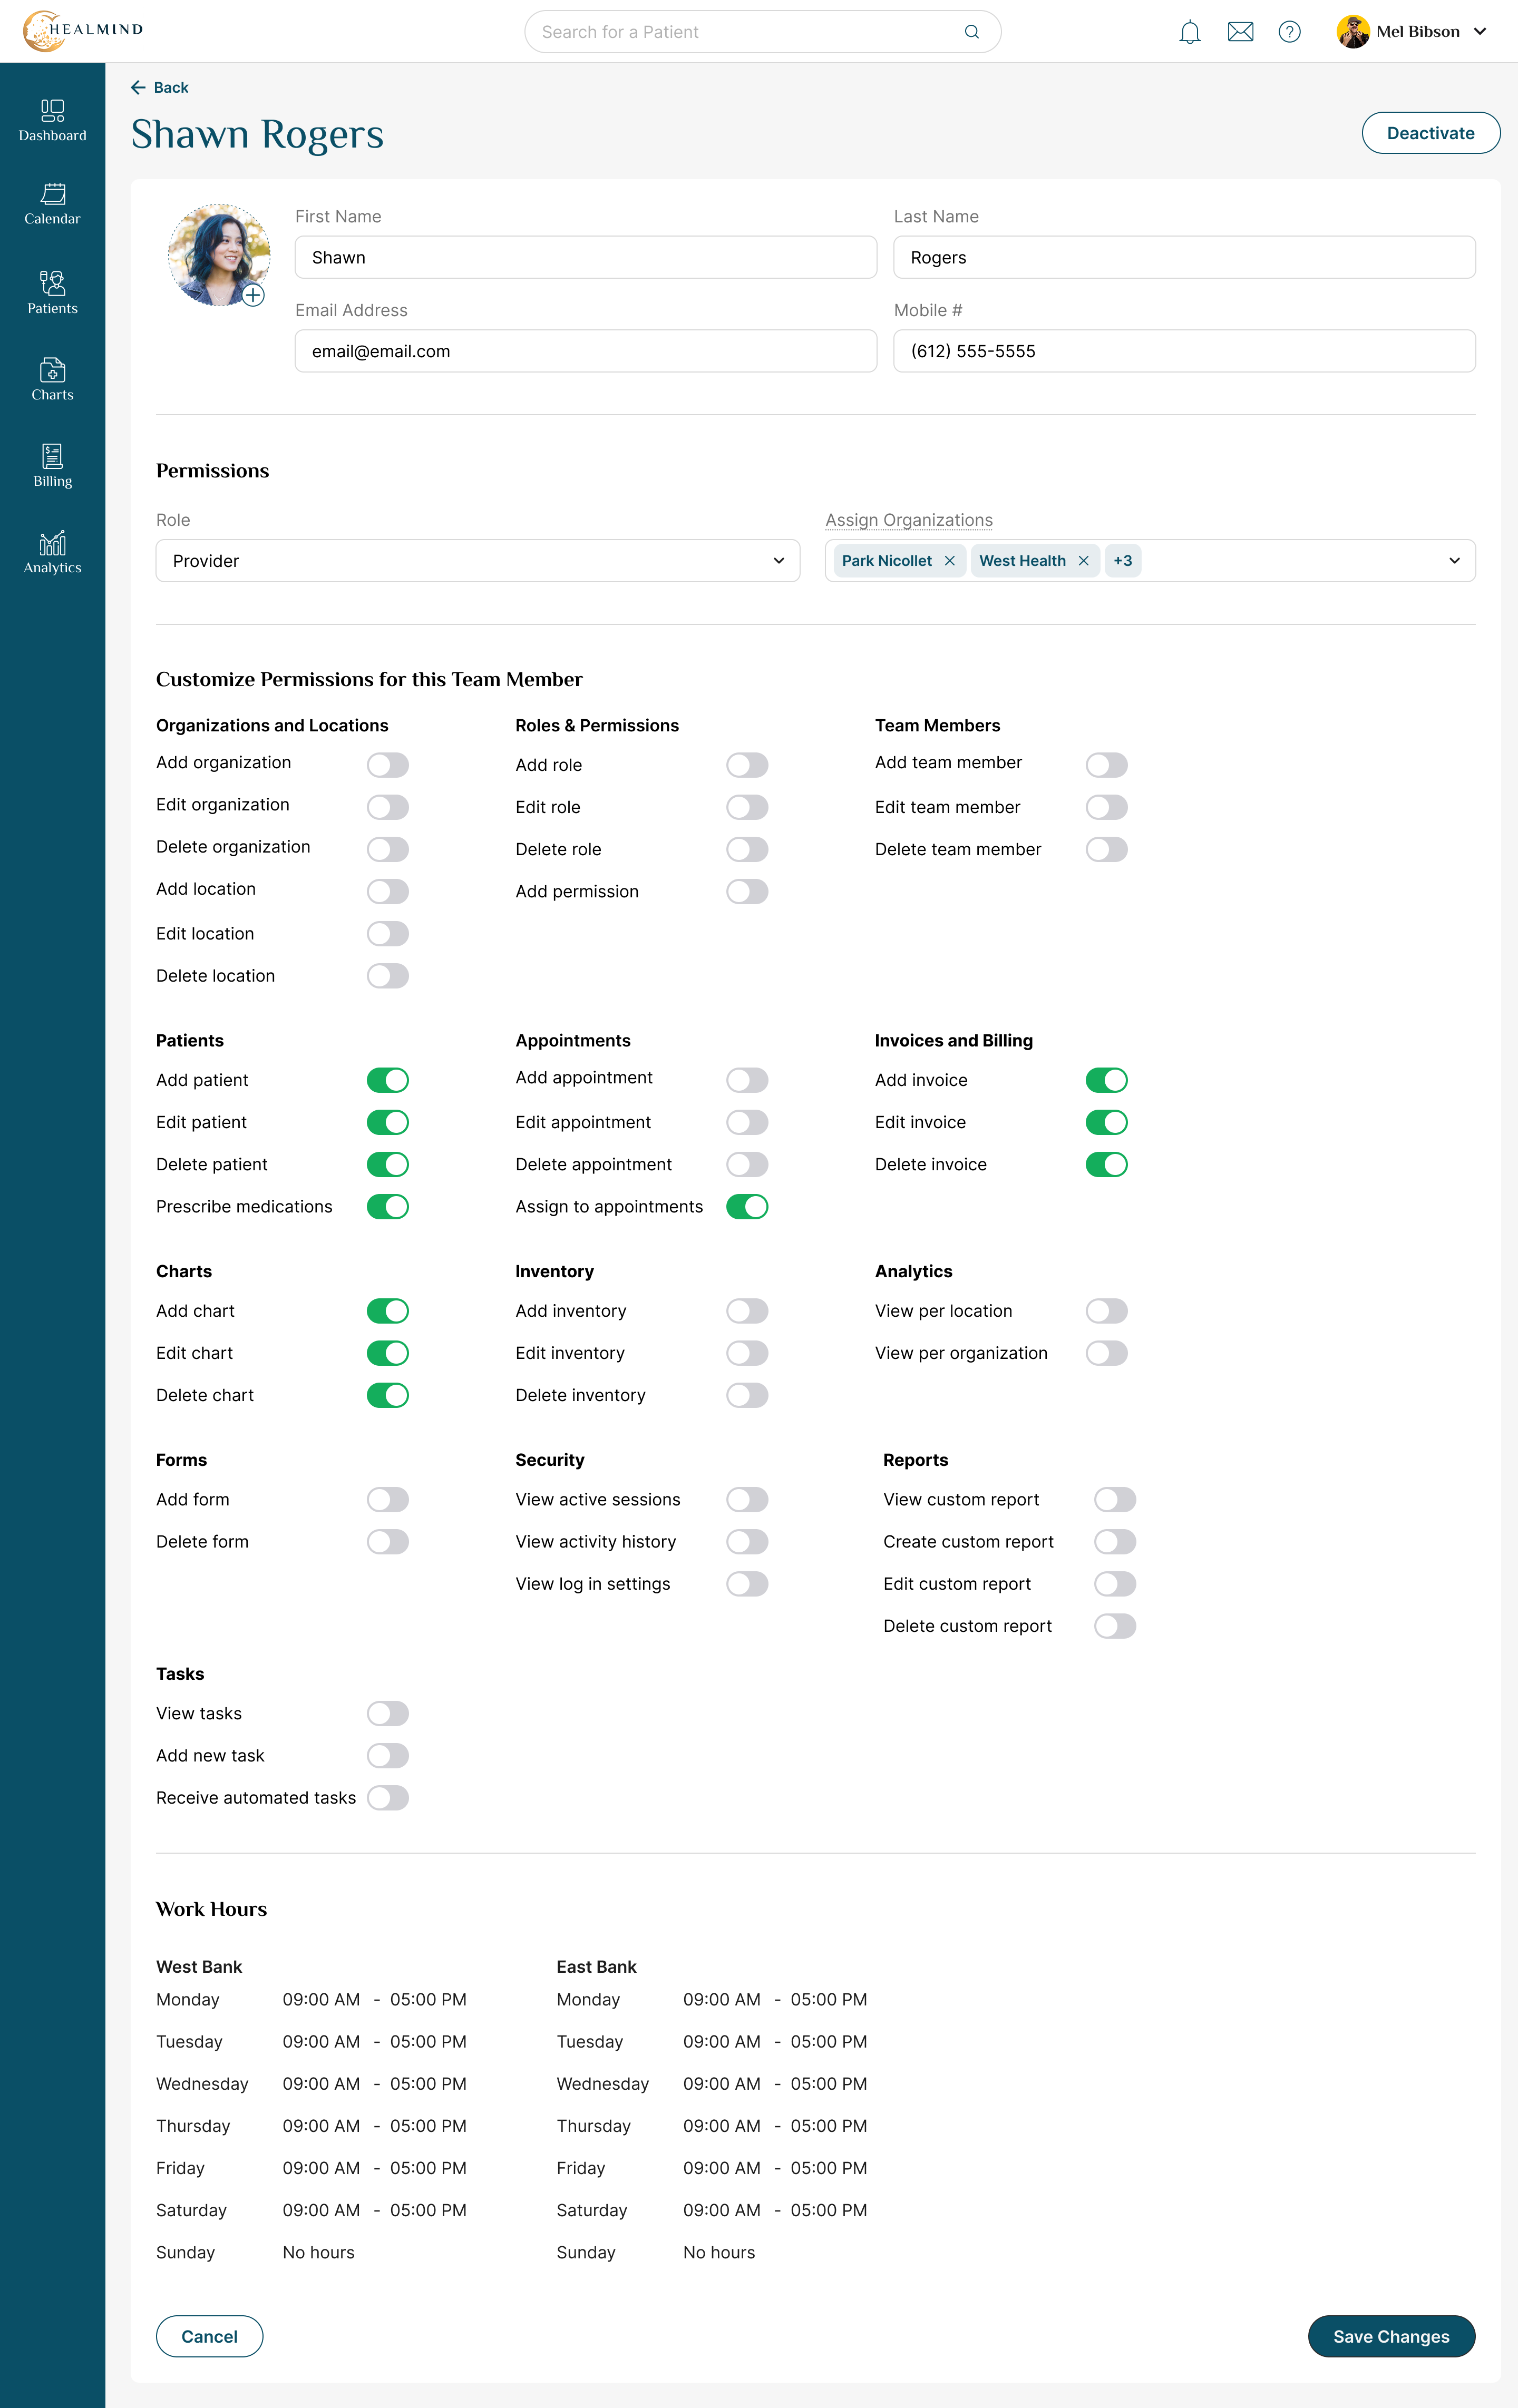
Task: Click the Save Changes button
Action: [x=1391, y=2337]
